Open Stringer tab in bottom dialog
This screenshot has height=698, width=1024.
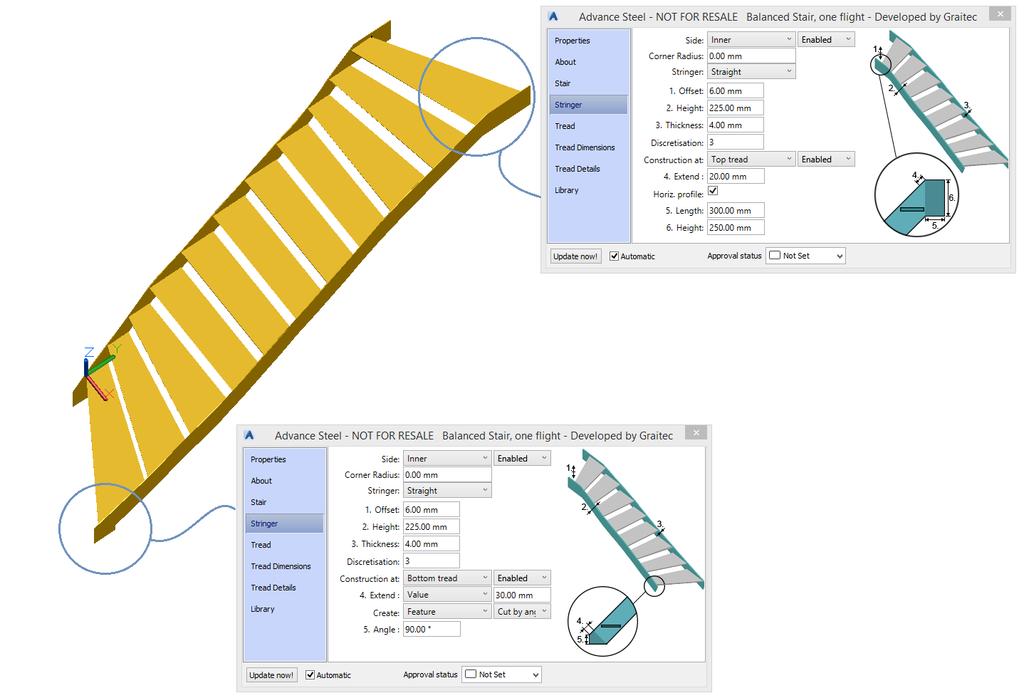coord(284,524)
